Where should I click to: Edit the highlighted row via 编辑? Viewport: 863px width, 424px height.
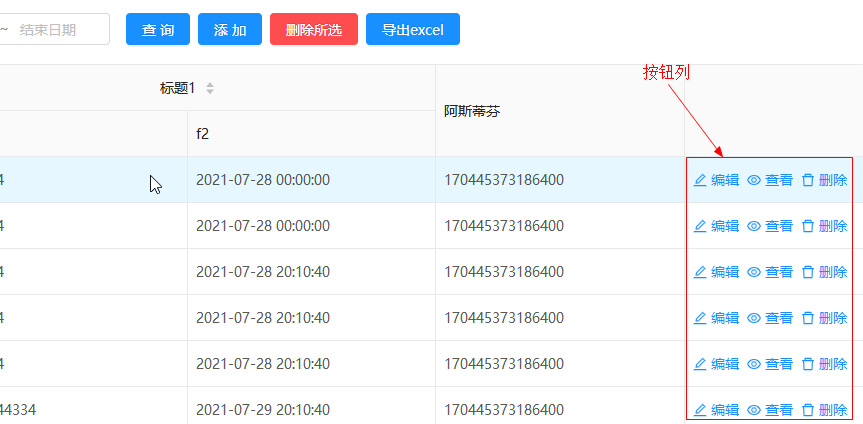[x=716, y=180]
